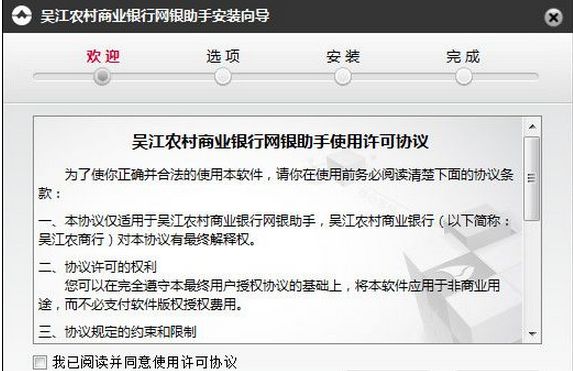Select the 欢迎 step label
The width and height of the screenshot is (573, 371).
(x=103, y=57)
